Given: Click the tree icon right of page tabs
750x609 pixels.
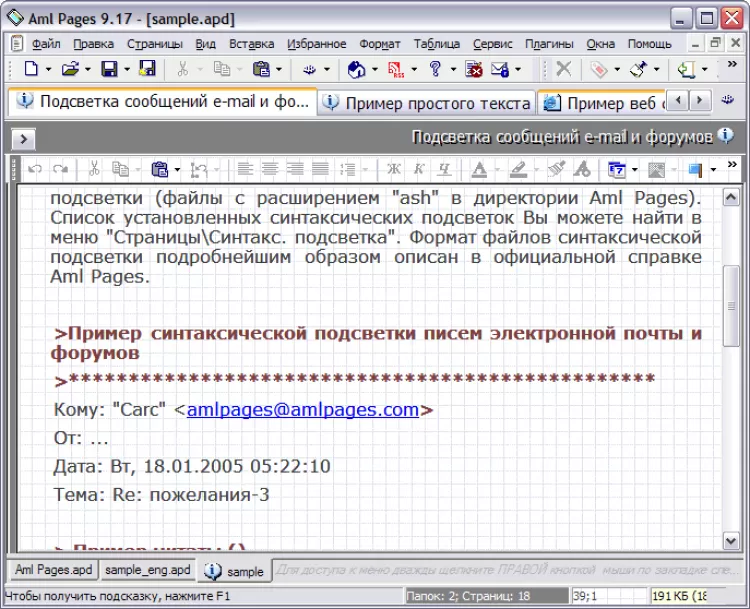Looking at the screenshot, I should pyautogui.click(x=728, y=100).
